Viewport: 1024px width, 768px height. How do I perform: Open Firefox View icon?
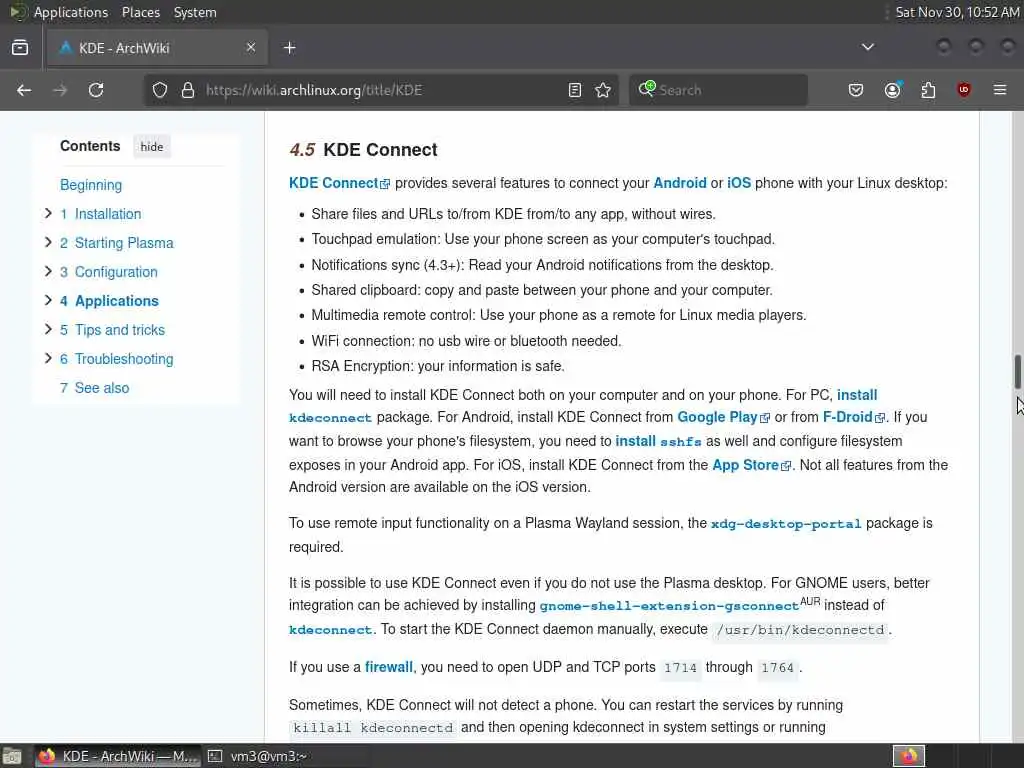(x=20, y=48)
